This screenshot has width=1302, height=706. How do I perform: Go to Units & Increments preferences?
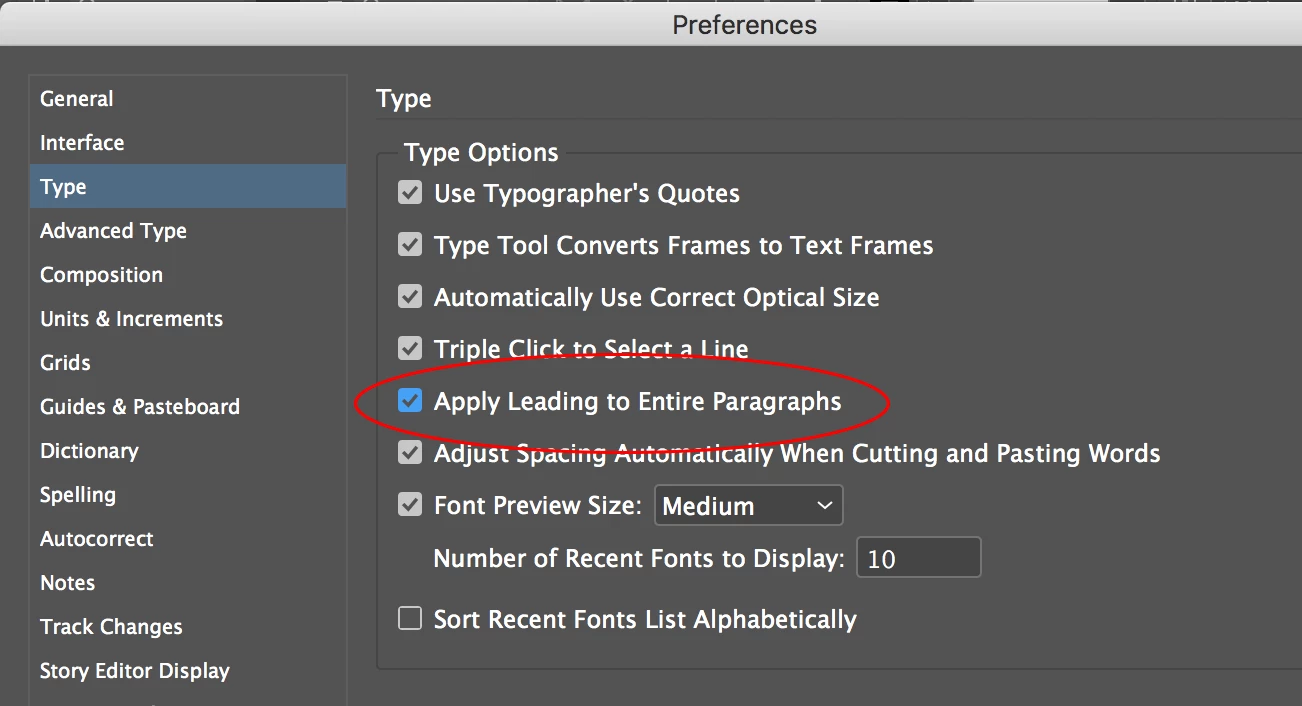[131, 319]
